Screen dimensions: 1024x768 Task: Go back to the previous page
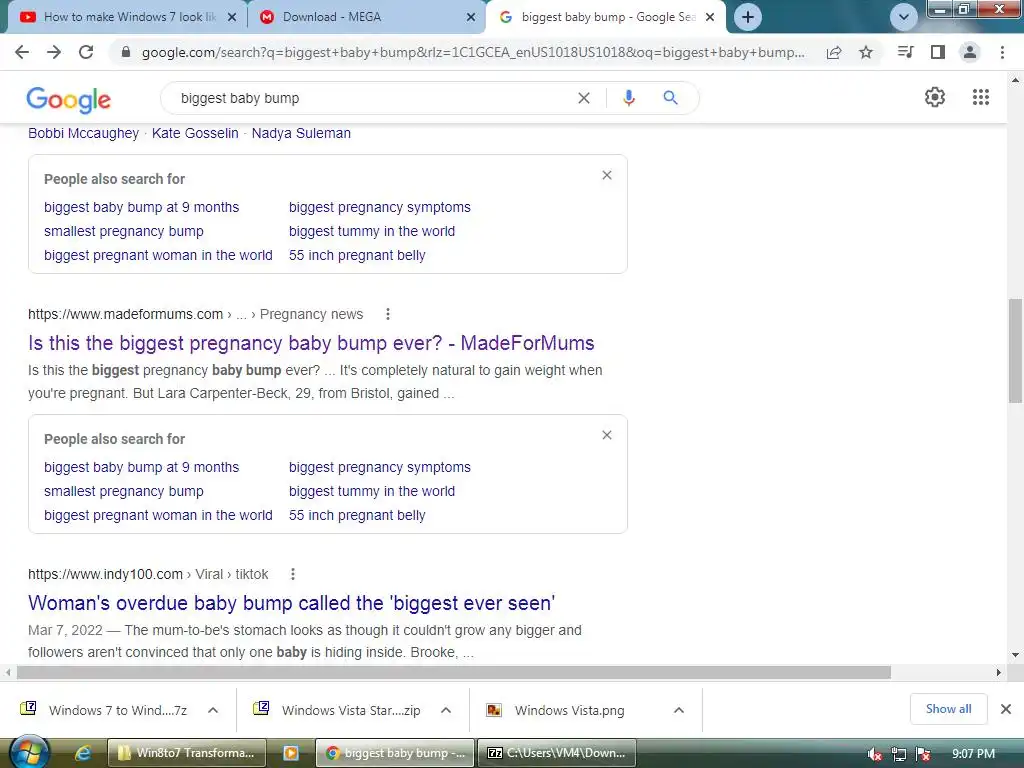pyautogui.click(x=22, y=52)
